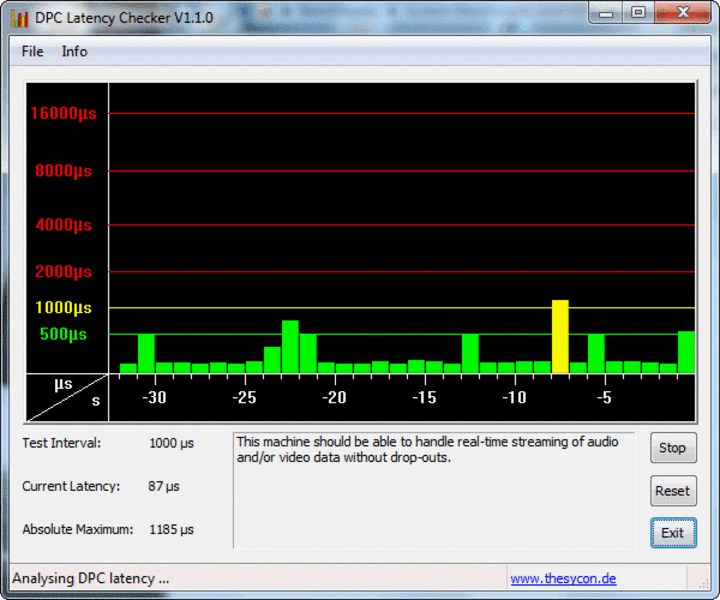Click the Current Latency label
The image size is (720, 600).
(x=71, y=486)
